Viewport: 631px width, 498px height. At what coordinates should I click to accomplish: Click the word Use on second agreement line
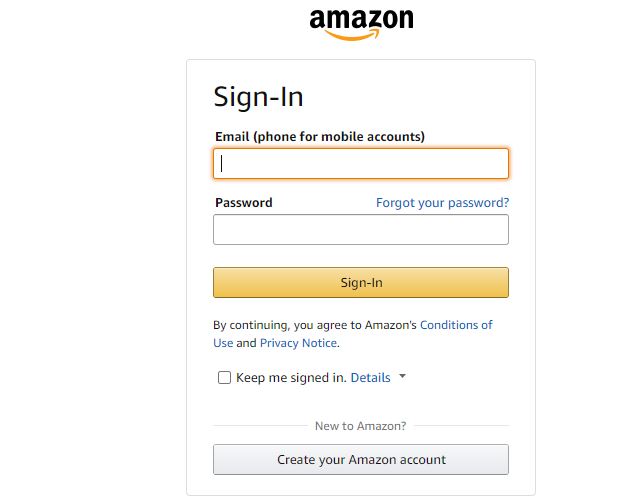pyautogui.click(x=223, y=343)
